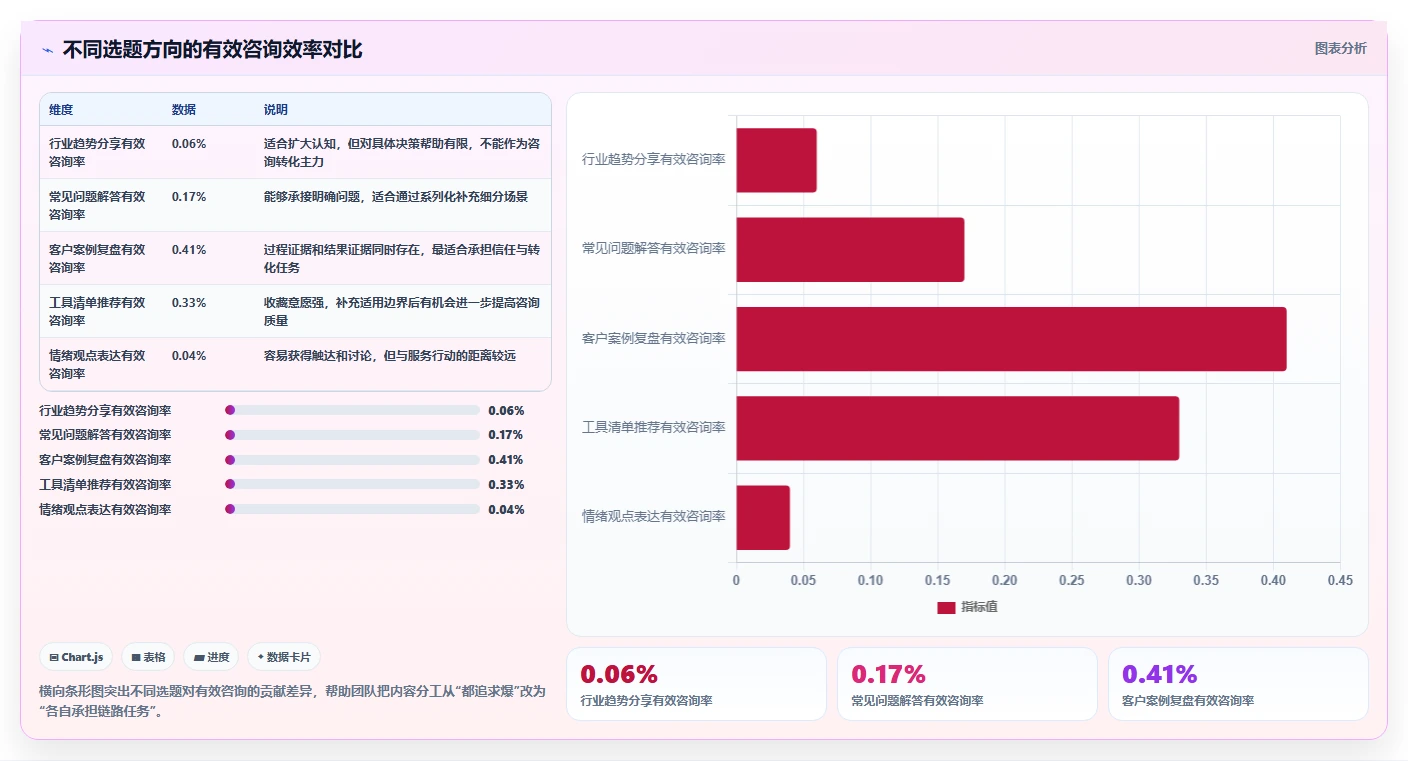
Task: Select the 0.17% table cell
Action: click(x=189, y=196)
